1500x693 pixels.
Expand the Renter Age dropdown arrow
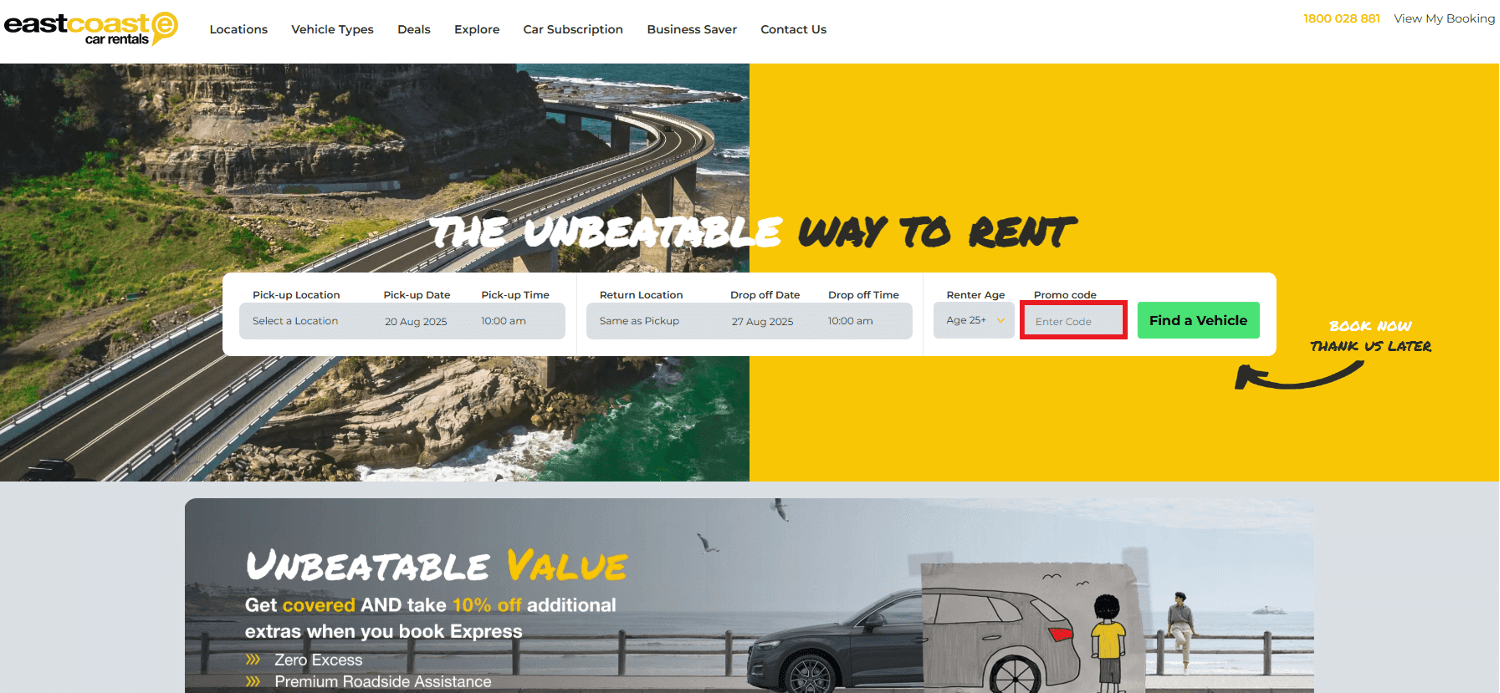click(x=1000, y=321)
